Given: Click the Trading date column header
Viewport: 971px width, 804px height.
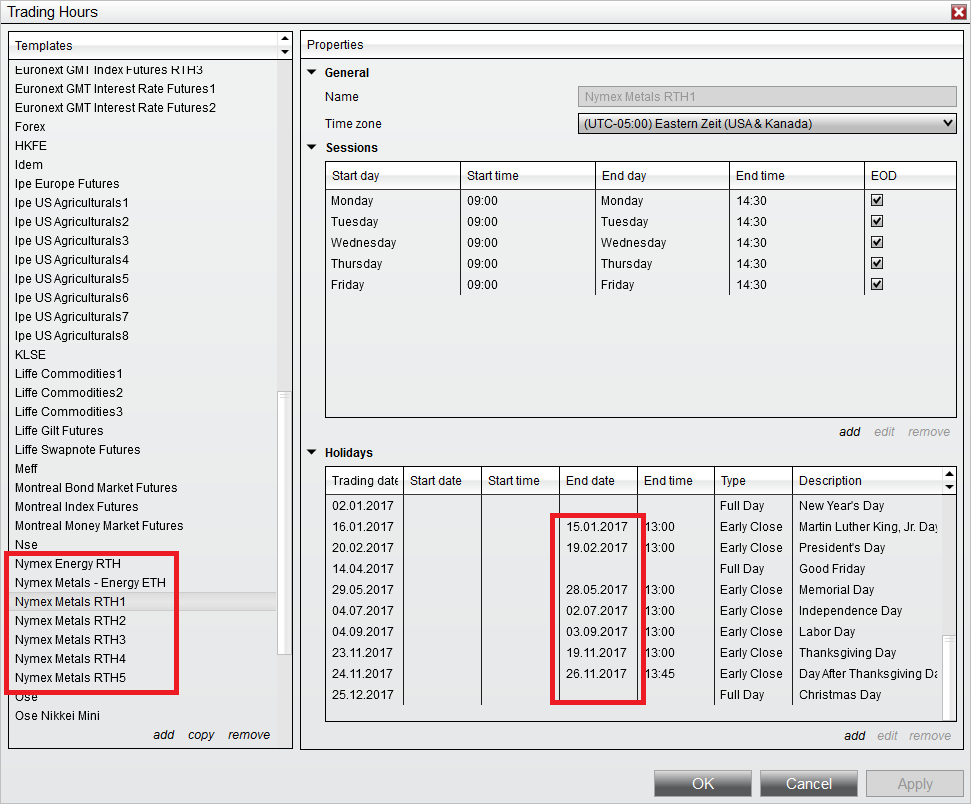Looking at the screenshot, I should click(365, 481).
